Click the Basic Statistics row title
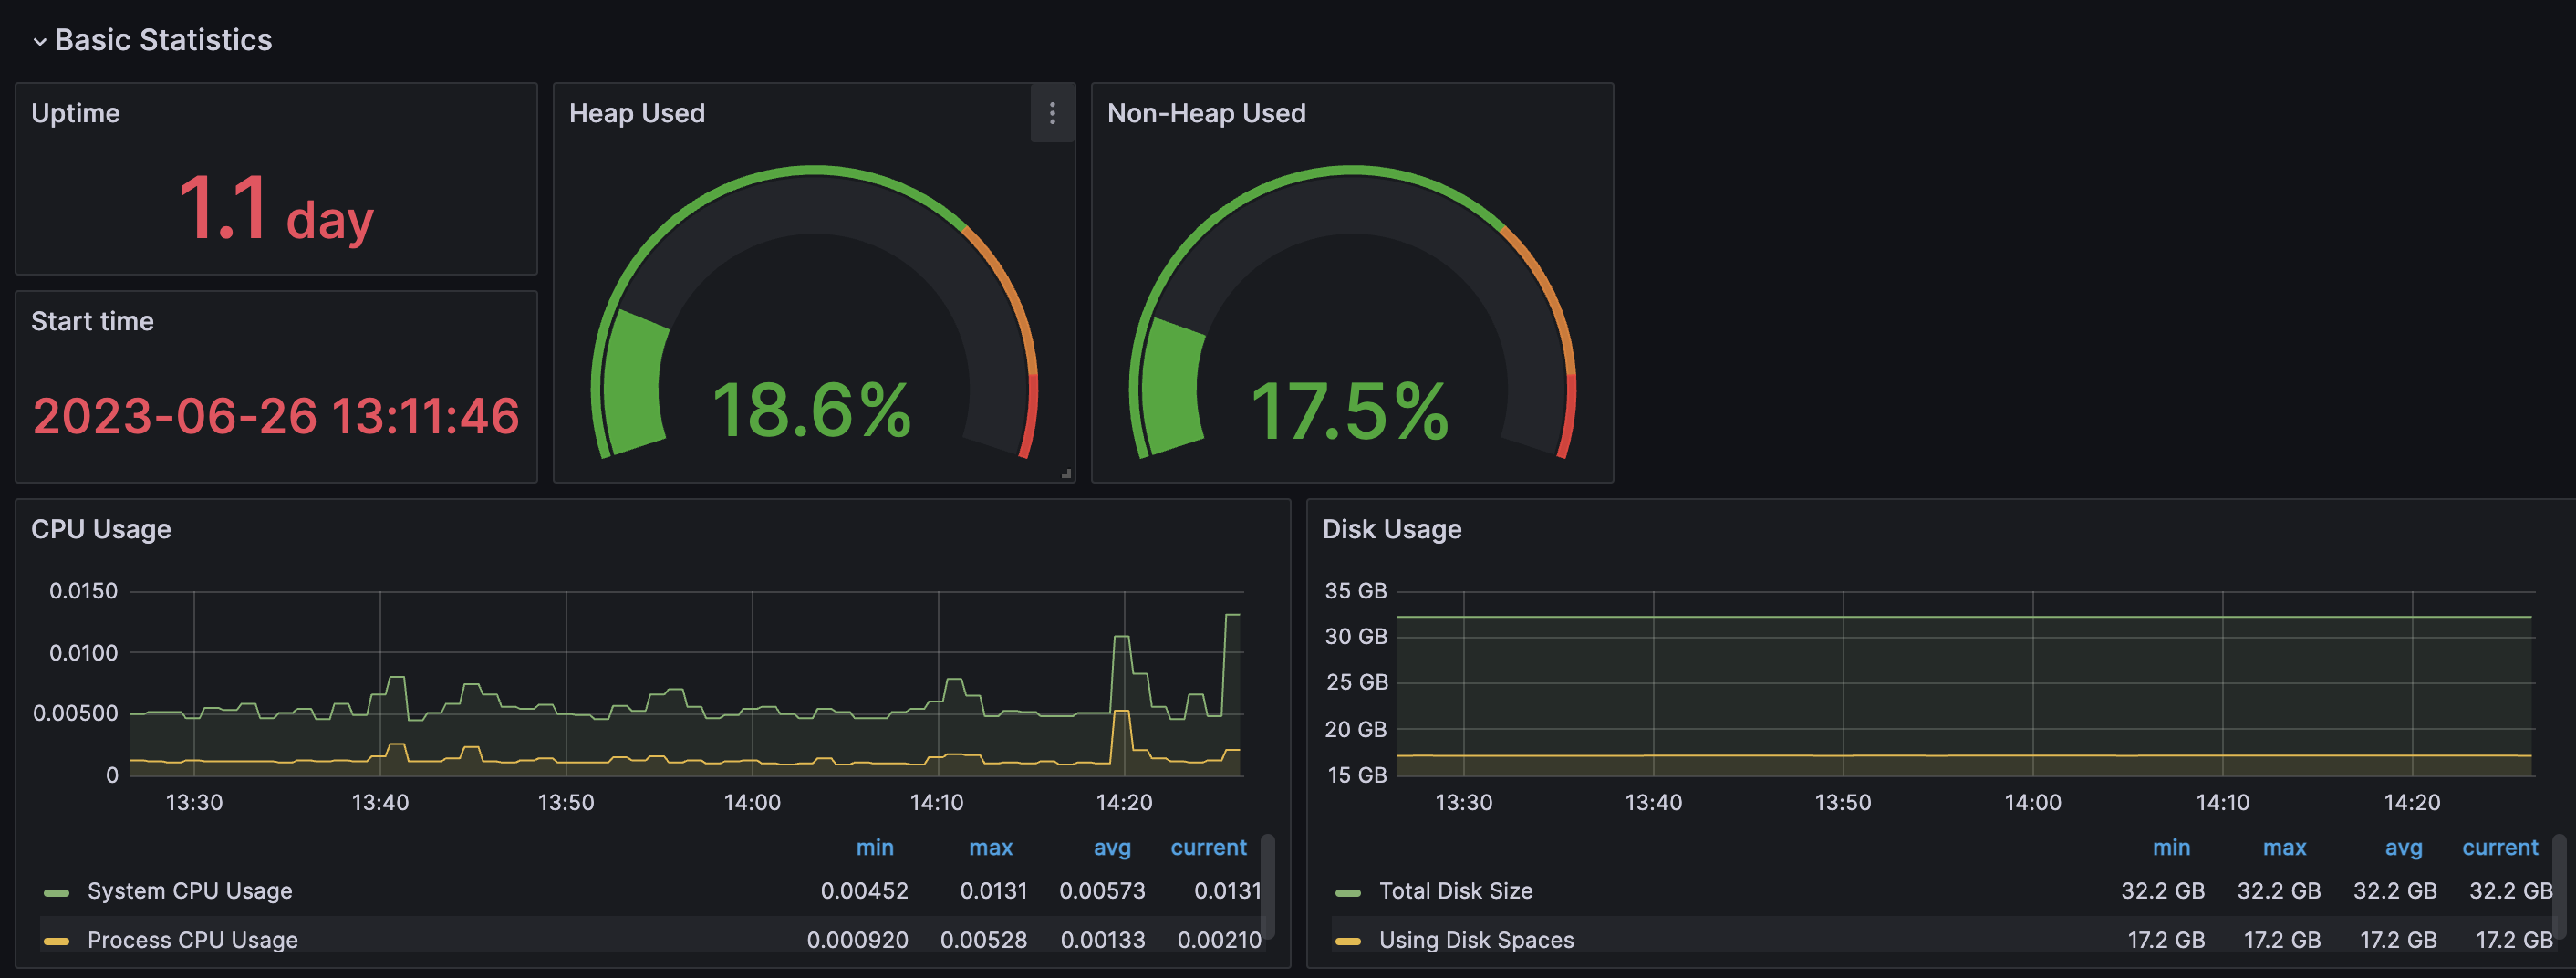This screenshot has width=2576, height=978. pyautogui.click(x=163, y=40)
